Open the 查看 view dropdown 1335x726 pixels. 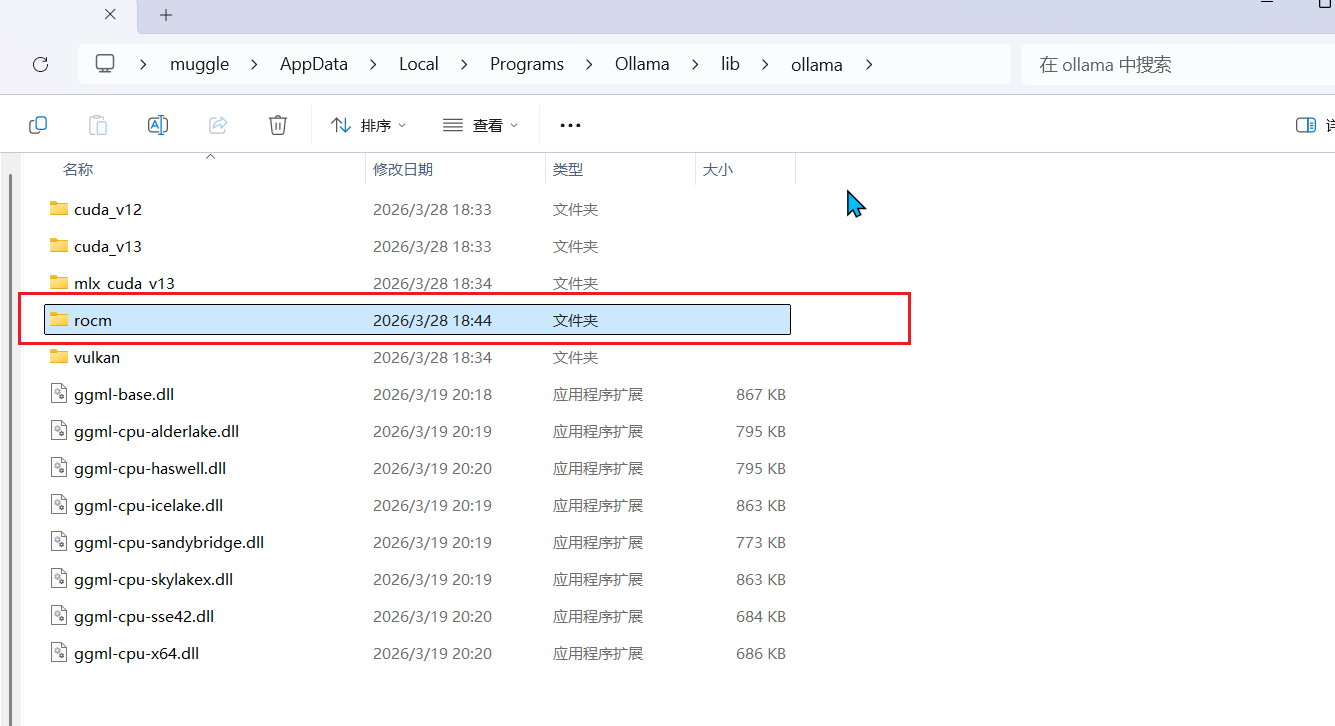tap(481, 125)
